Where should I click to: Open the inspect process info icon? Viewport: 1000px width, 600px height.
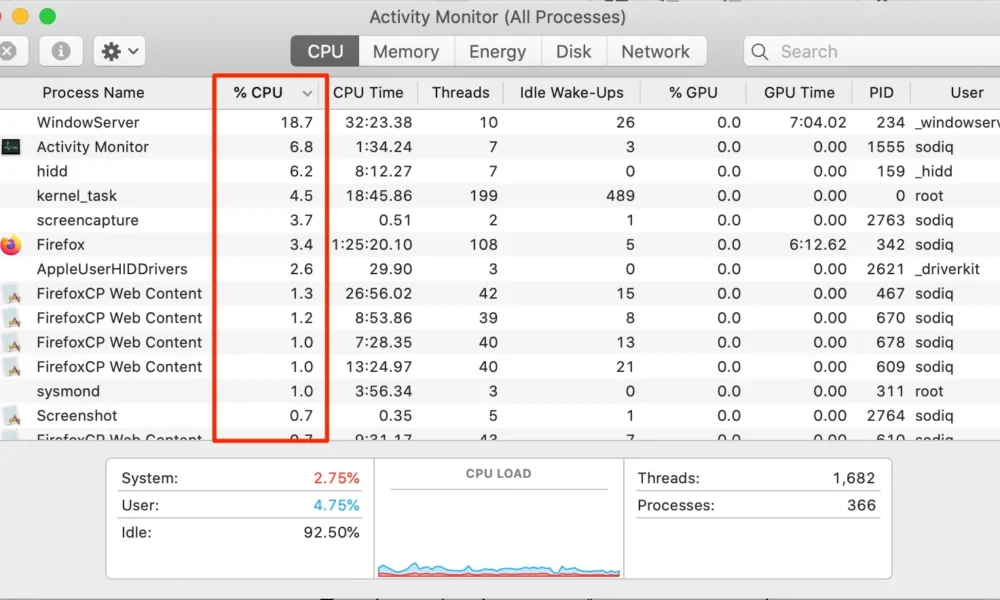pyautogui.click(x=60, y=51)
